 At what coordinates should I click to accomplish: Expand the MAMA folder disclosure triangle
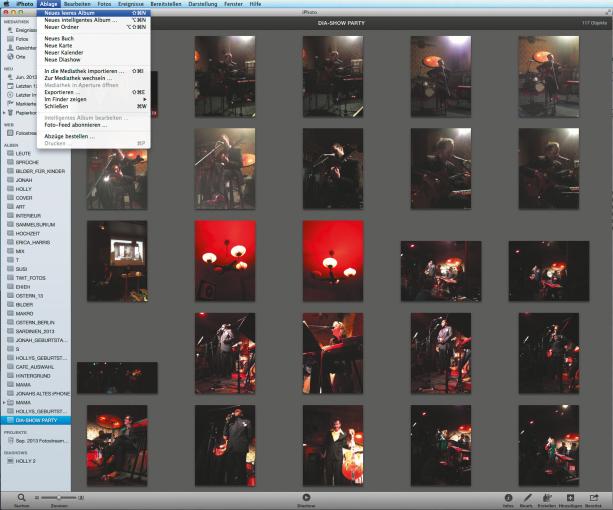click(4, 402)
